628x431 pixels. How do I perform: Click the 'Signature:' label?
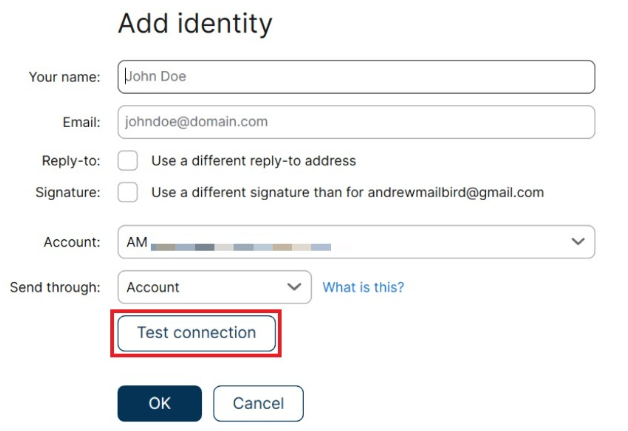pos(68,192)
